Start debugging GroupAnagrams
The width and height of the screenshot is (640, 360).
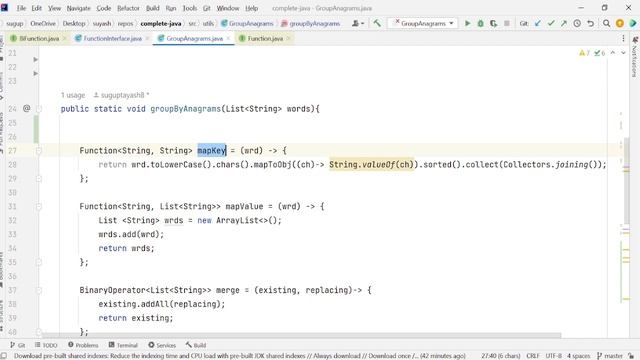480,24
